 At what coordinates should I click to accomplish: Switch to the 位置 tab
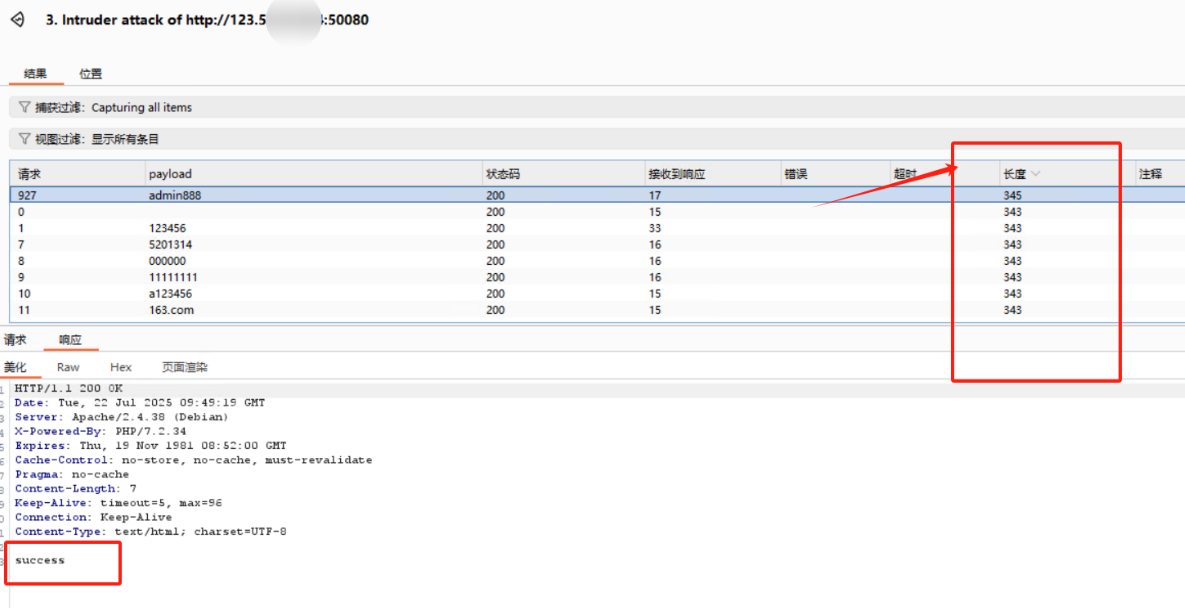coord(90,73)
